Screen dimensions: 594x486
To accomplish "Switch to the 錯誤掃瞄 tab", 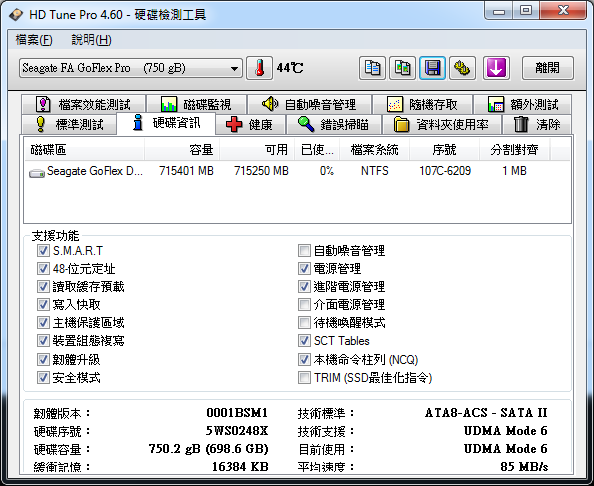I will (333, 124).
